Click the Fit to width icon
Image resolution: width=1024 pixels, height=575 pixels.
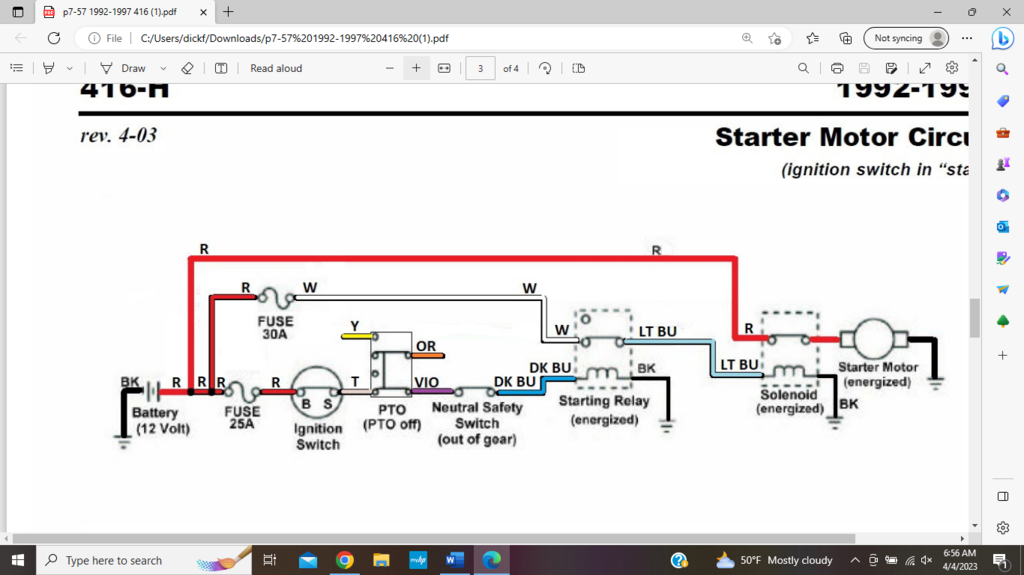444,68
